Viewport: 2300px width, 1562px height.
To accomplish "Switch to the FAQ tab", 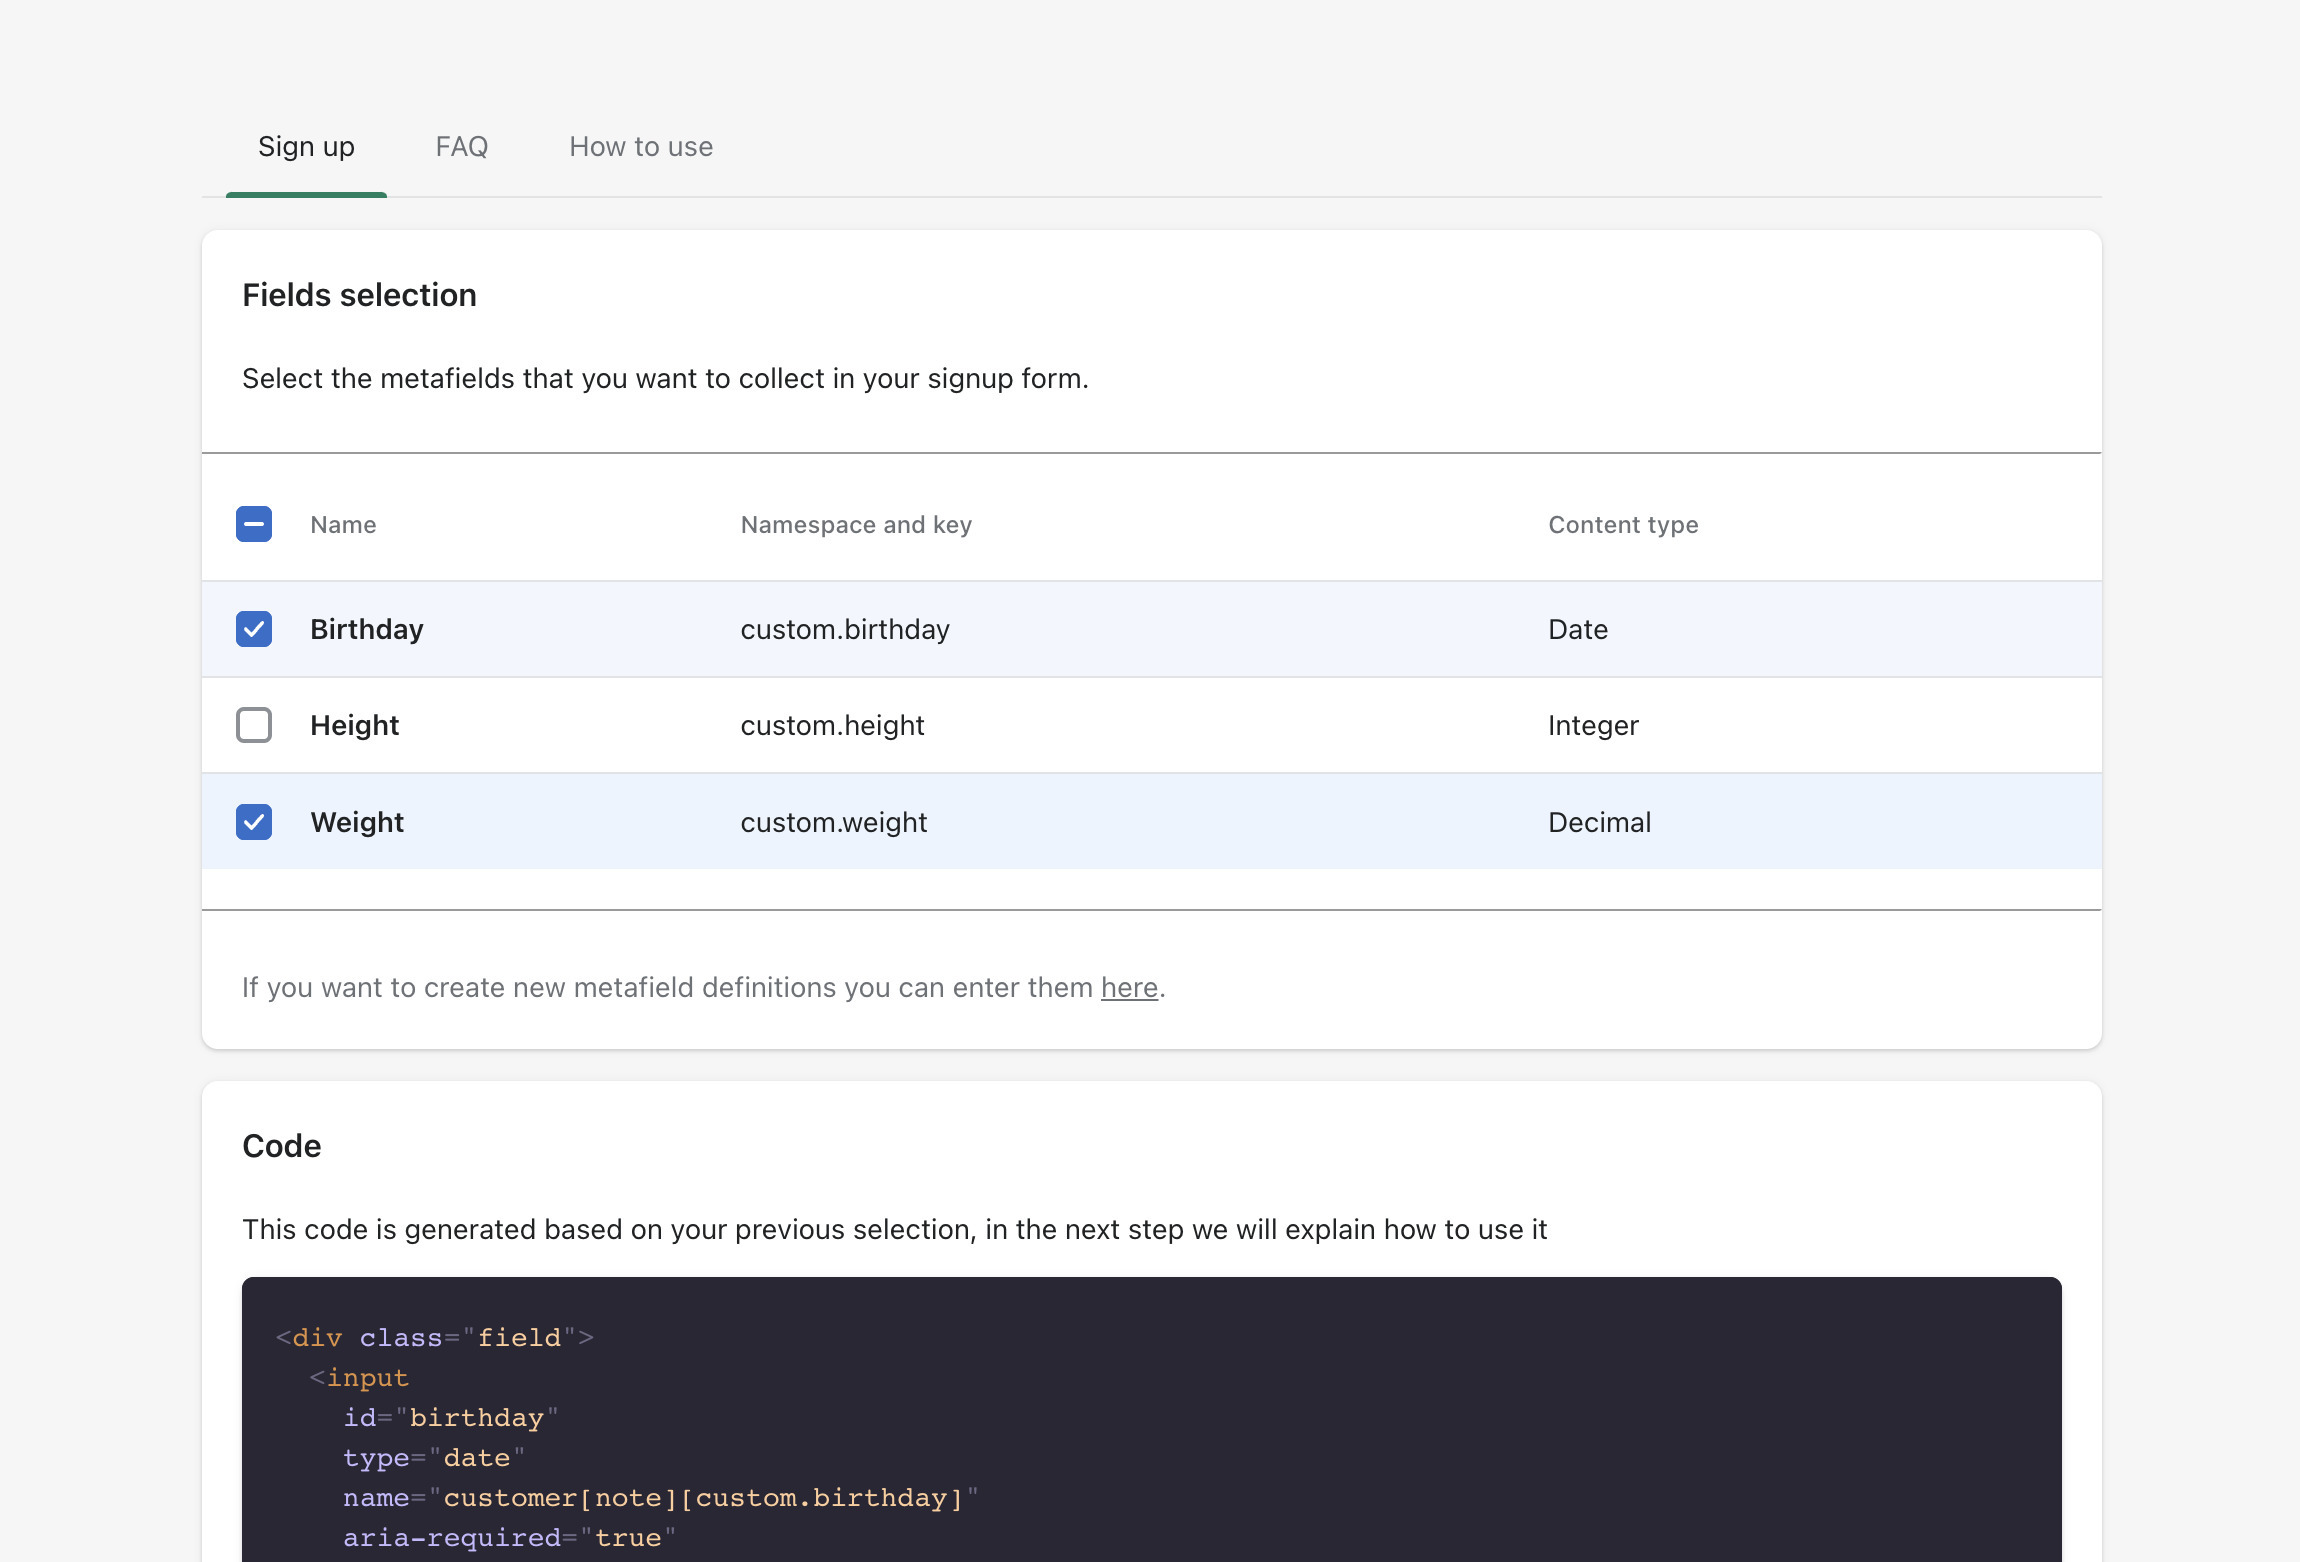I will click(x=461, y=147).
